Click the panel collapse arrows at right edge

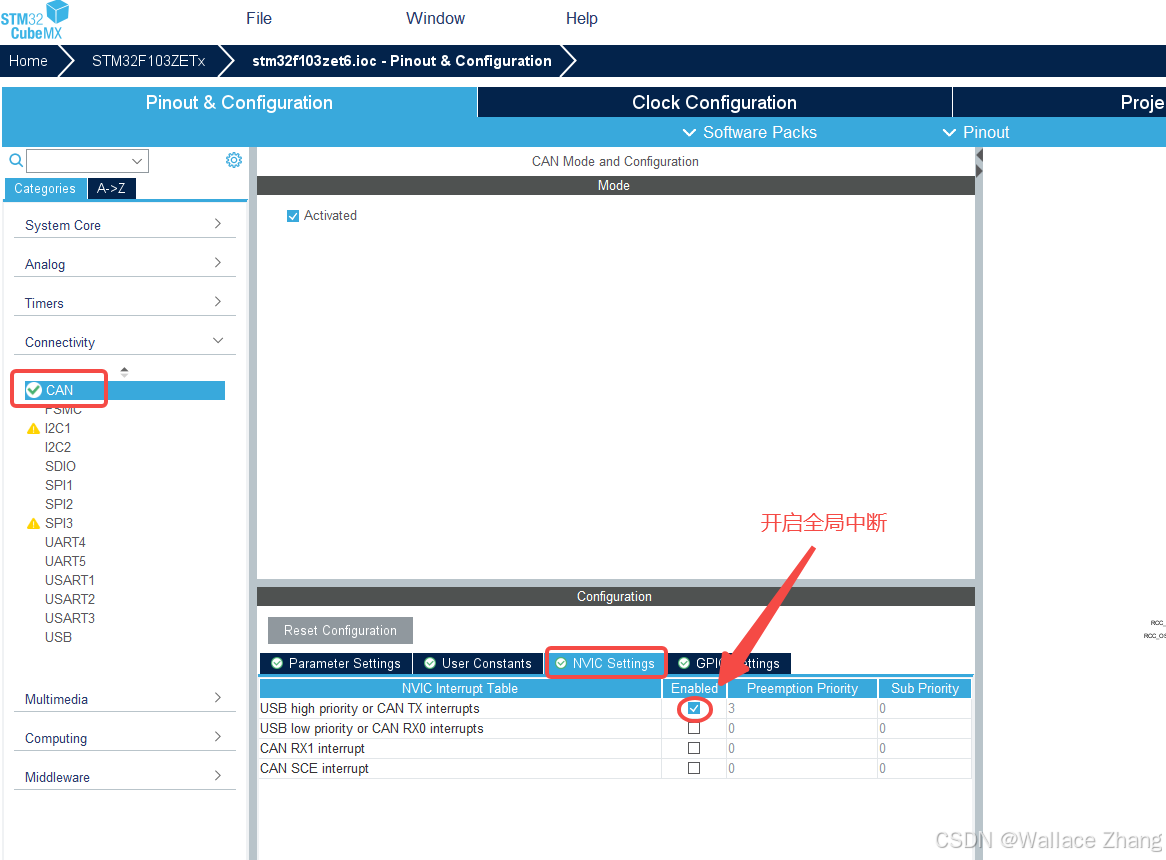click(979, 163)
